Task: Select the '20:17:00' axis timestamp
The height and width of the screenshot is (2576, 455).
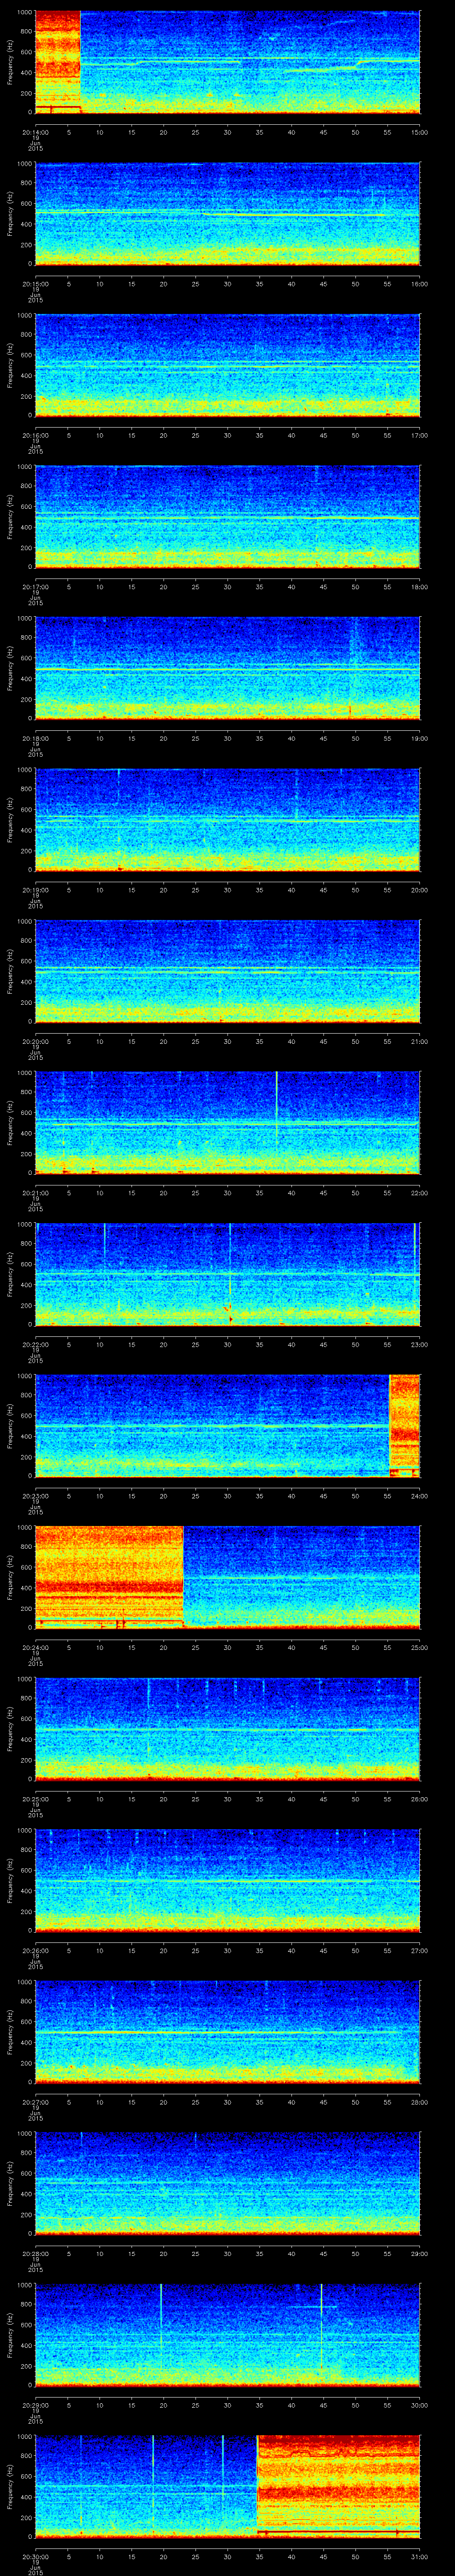Action: 35,587
